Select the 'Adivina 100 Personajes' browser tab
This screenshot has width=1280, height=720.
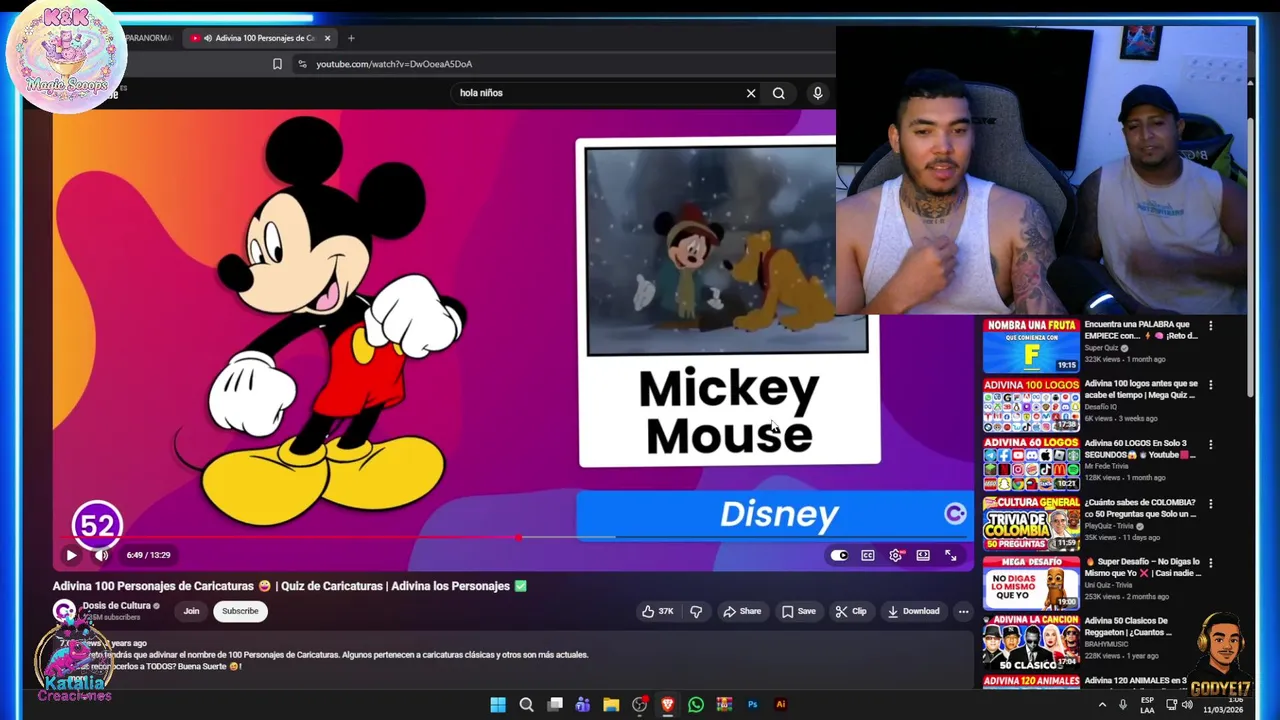tap(262, 38)
